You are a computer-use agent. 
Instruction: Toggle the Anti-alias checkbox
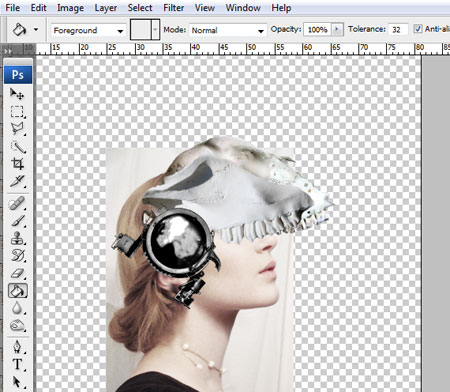(x=418, y=29)
